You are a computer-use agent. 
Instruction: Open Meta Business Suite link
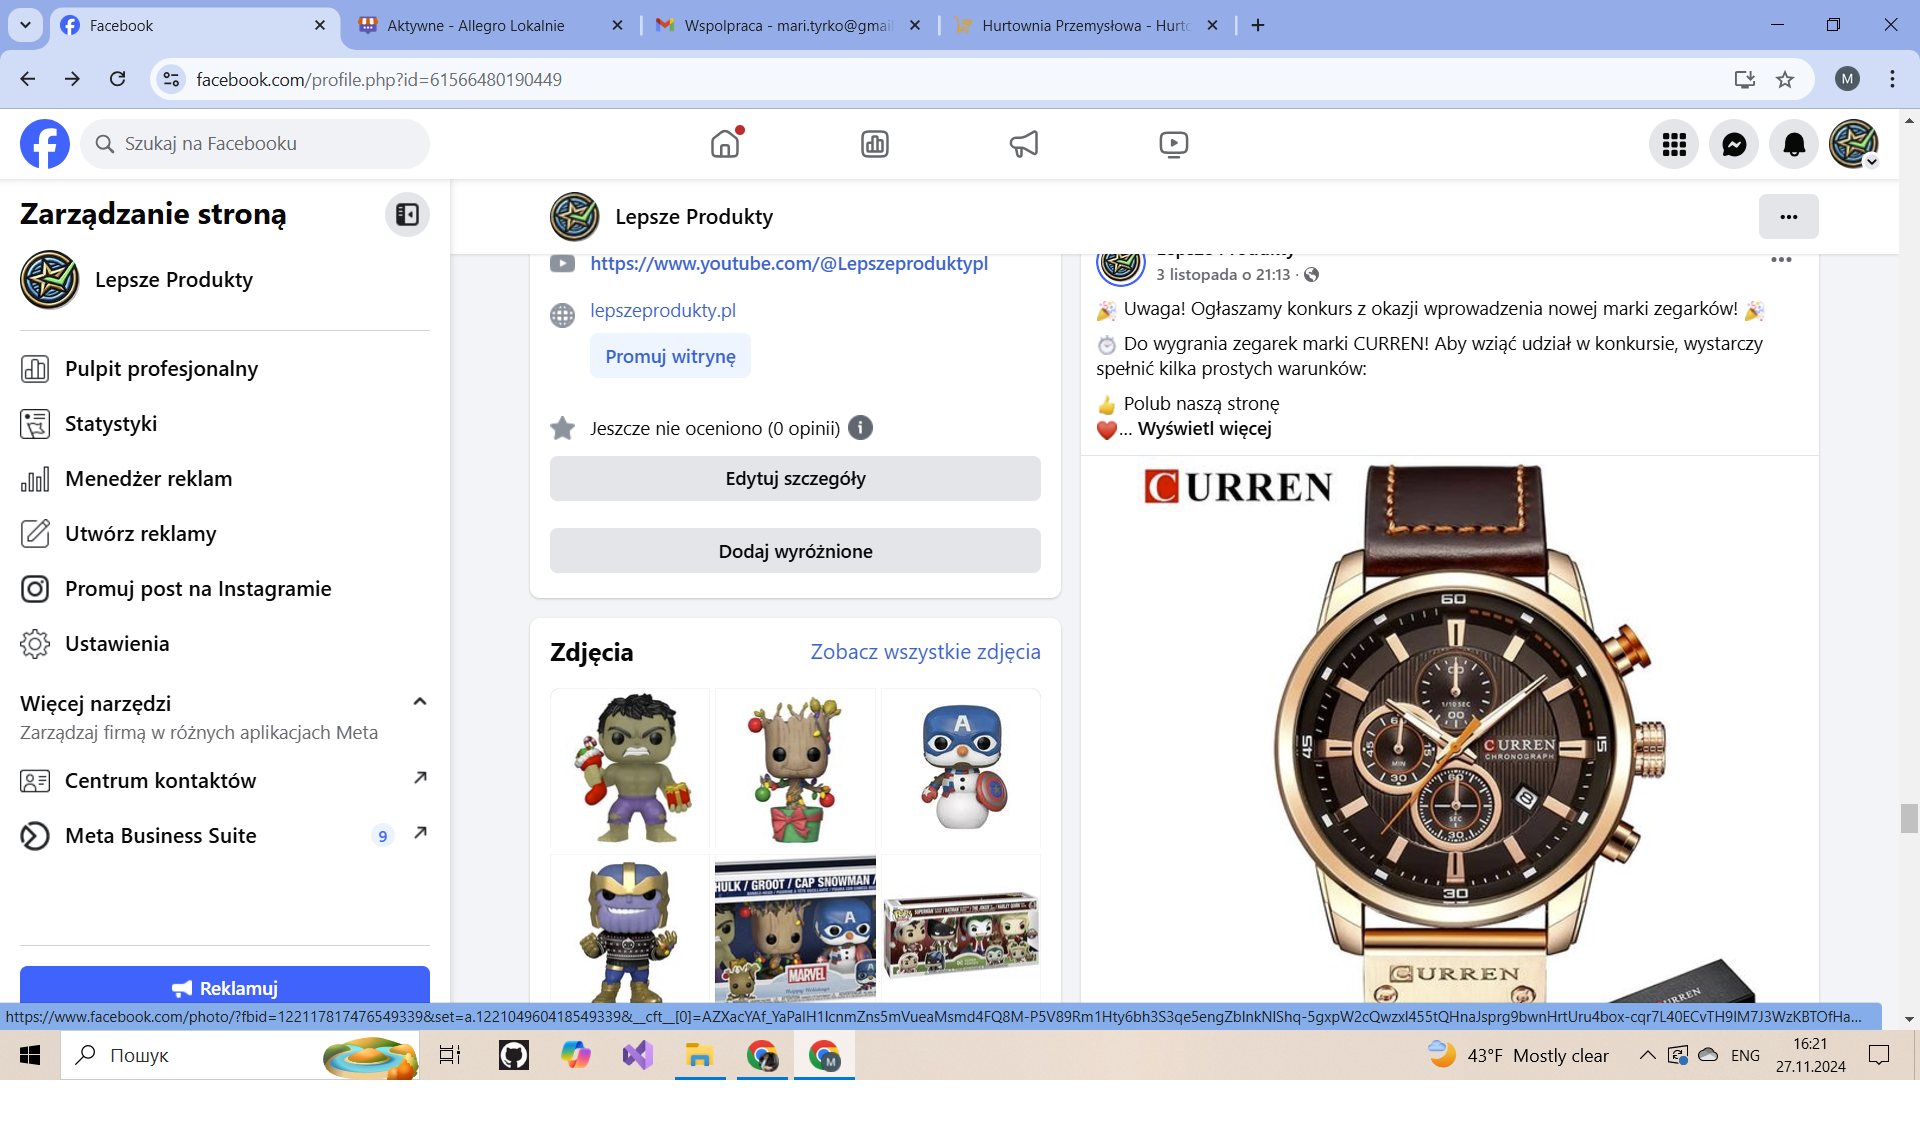tap(225, 836)
